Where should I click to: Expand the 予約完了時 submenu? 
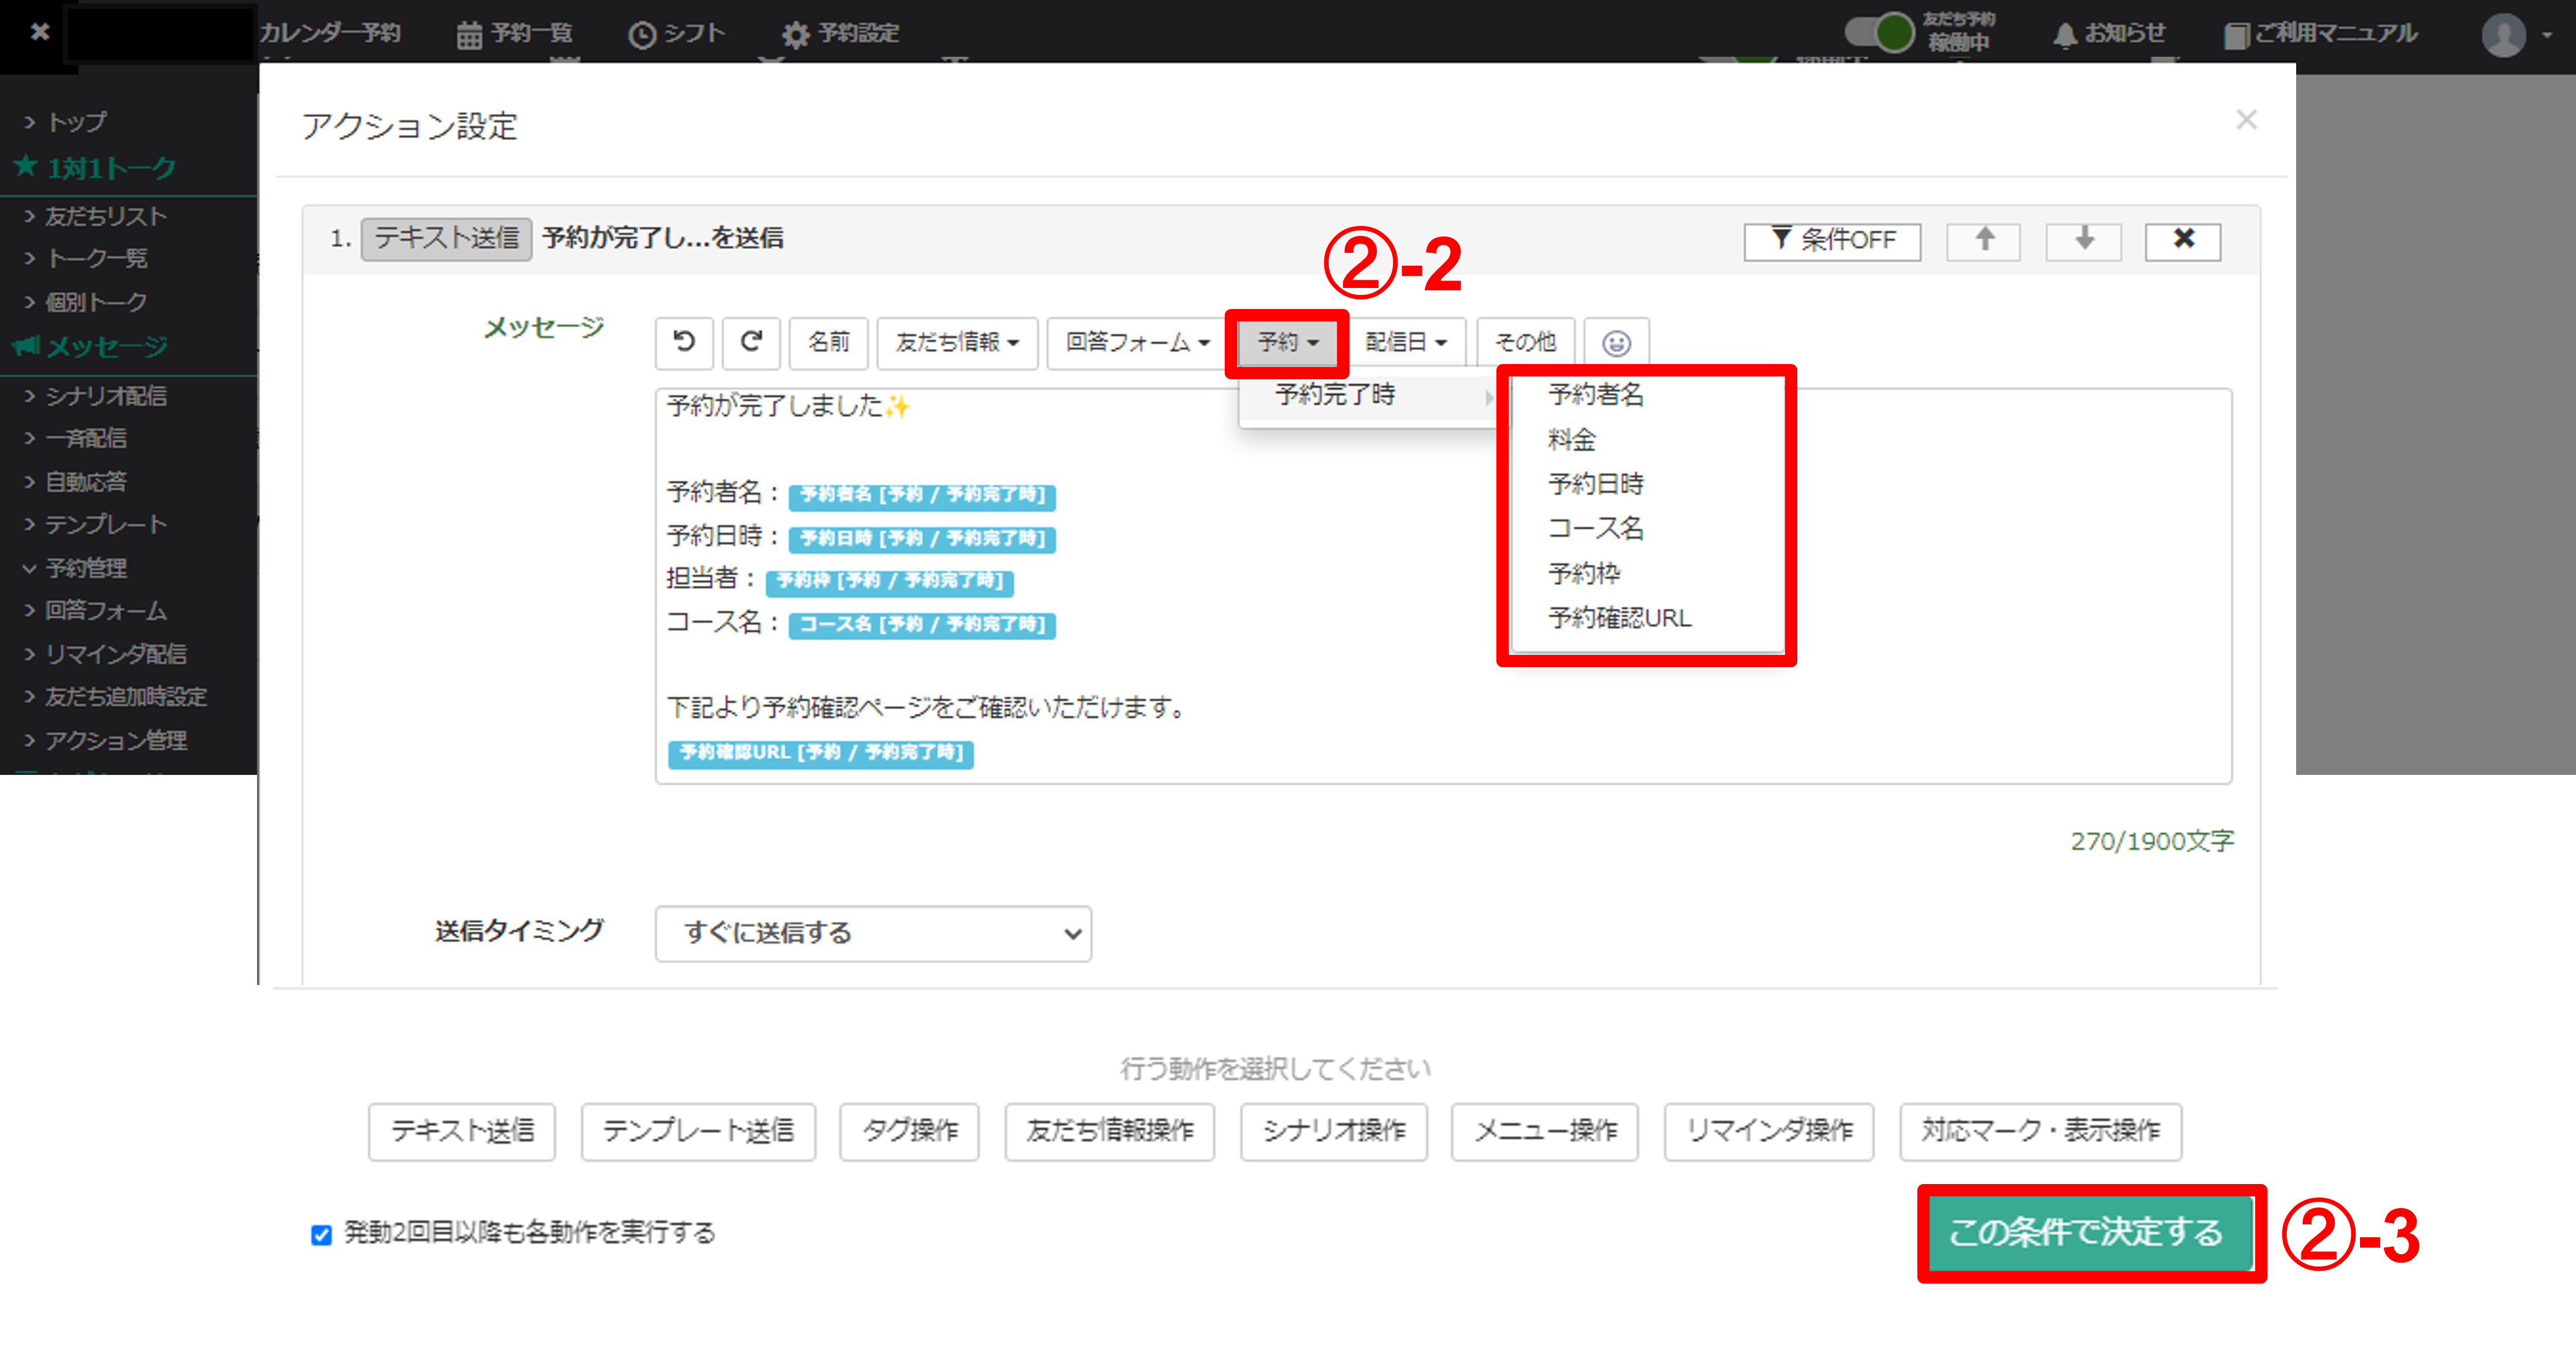point(1370,395)
